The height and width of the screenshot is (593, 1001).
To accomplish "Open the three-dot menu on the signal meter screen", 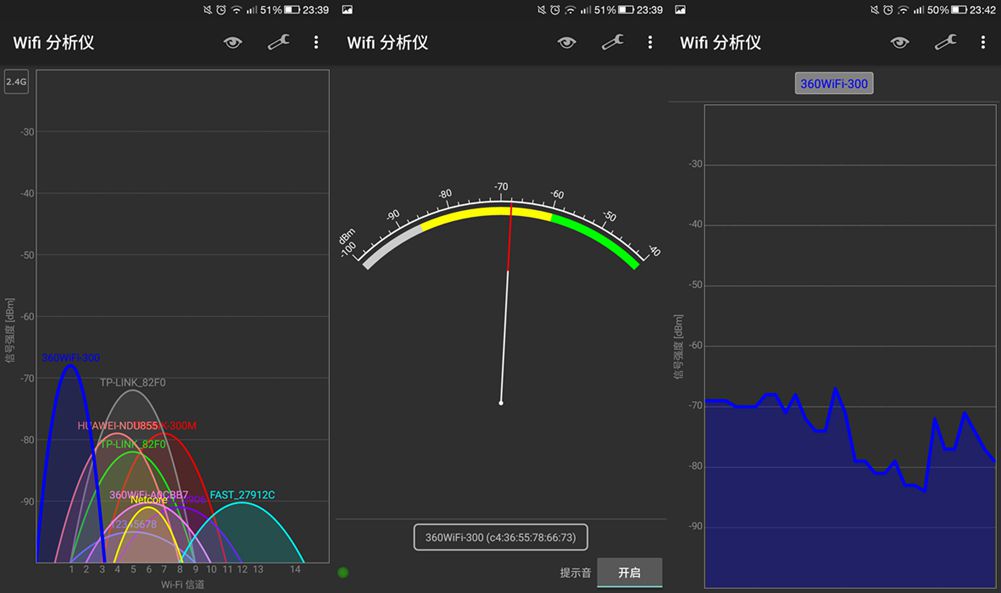I will (x=650, y=42).
